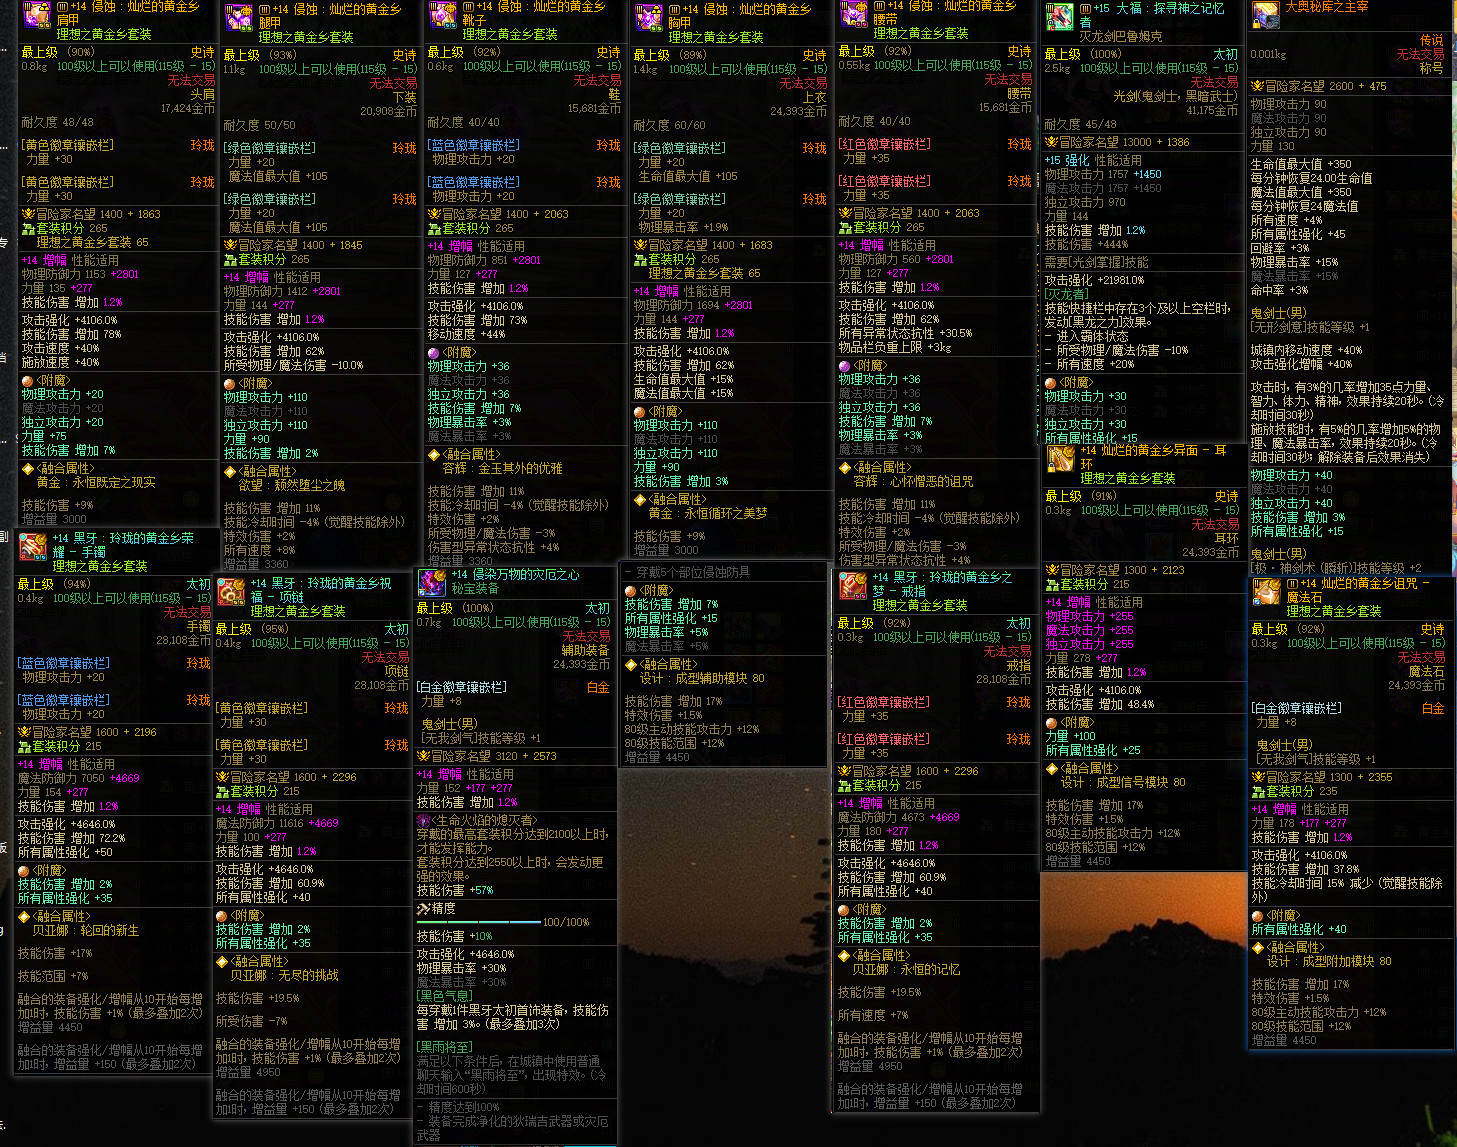Click the 侵染万物的灾厄之心 item icon
1457x1147 pixels.
click(x=432, y=583)
